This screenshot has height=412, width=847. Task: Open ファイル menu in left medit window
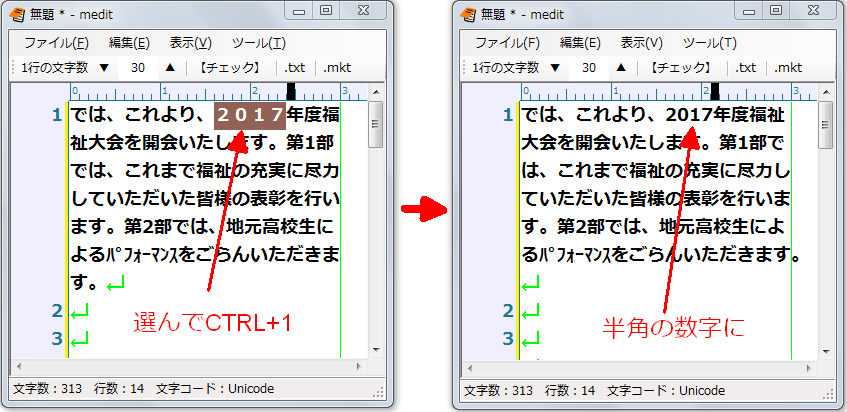click(57, 43)
